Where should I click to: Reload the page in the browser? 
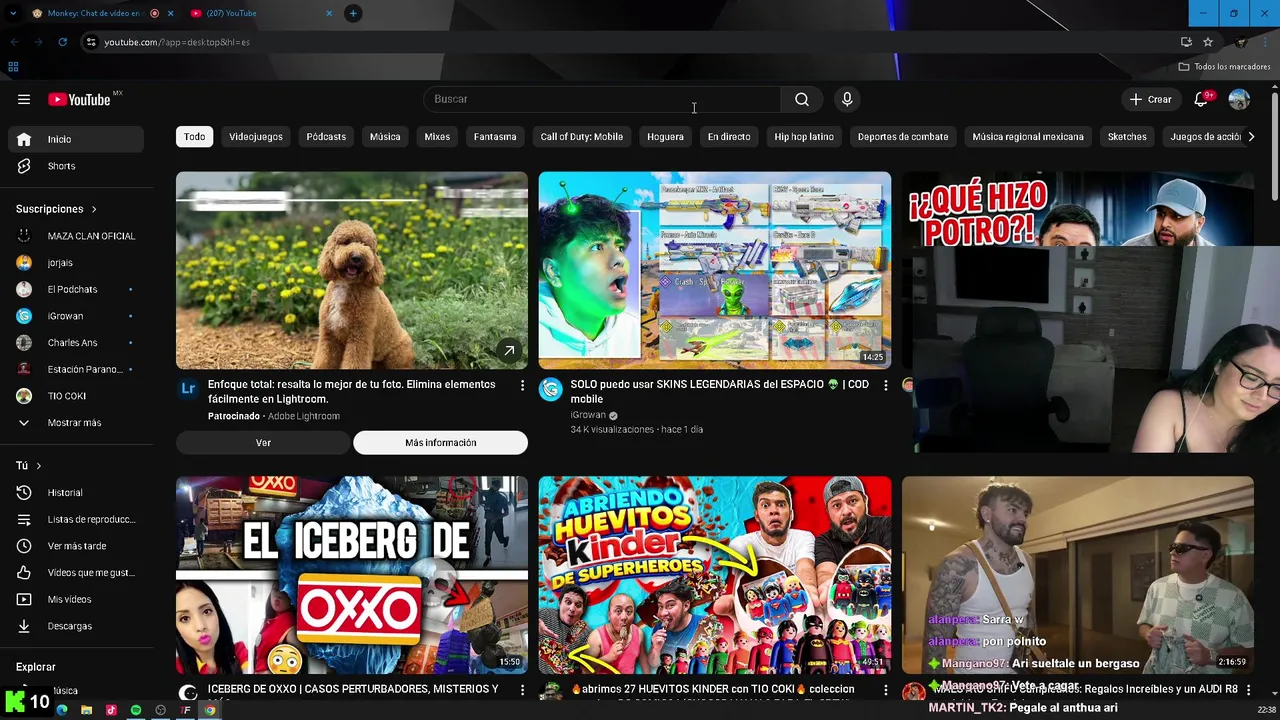click(62, 42)
